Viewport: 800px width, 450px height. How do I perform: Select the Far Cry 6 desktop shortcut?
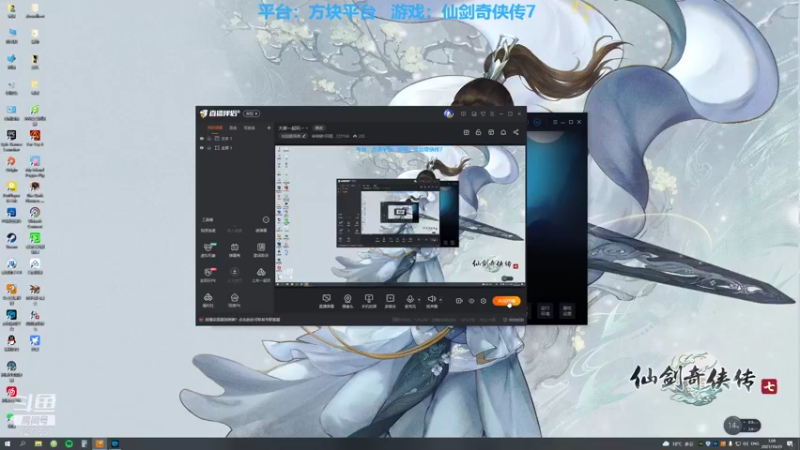35,138
